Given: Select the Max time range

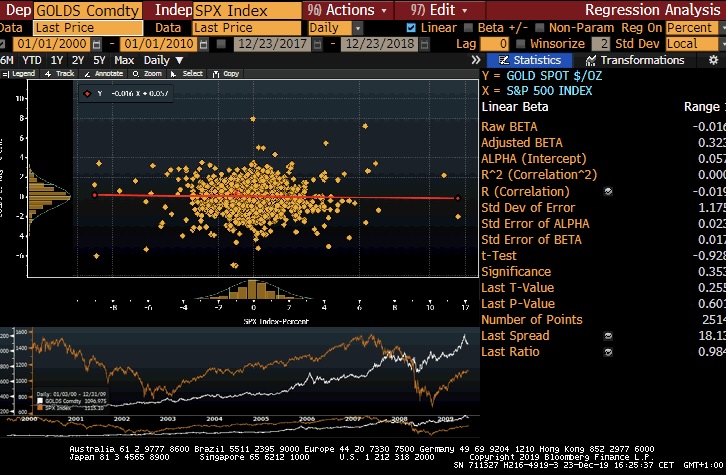Looking at the screenshot, I should (x=124, y=60).
